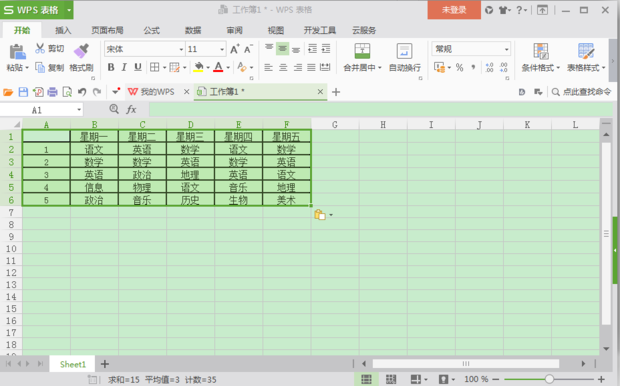Select the Format Painter brush
The width and height of the screenshot is (620, 386).
[x=81, y=51]
